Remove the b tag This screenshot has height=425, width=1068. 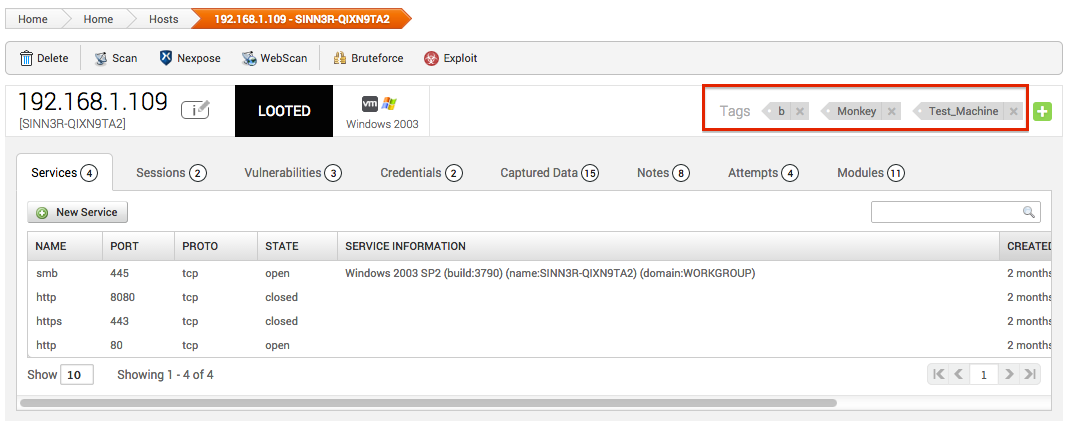click(x=799, y=111)
